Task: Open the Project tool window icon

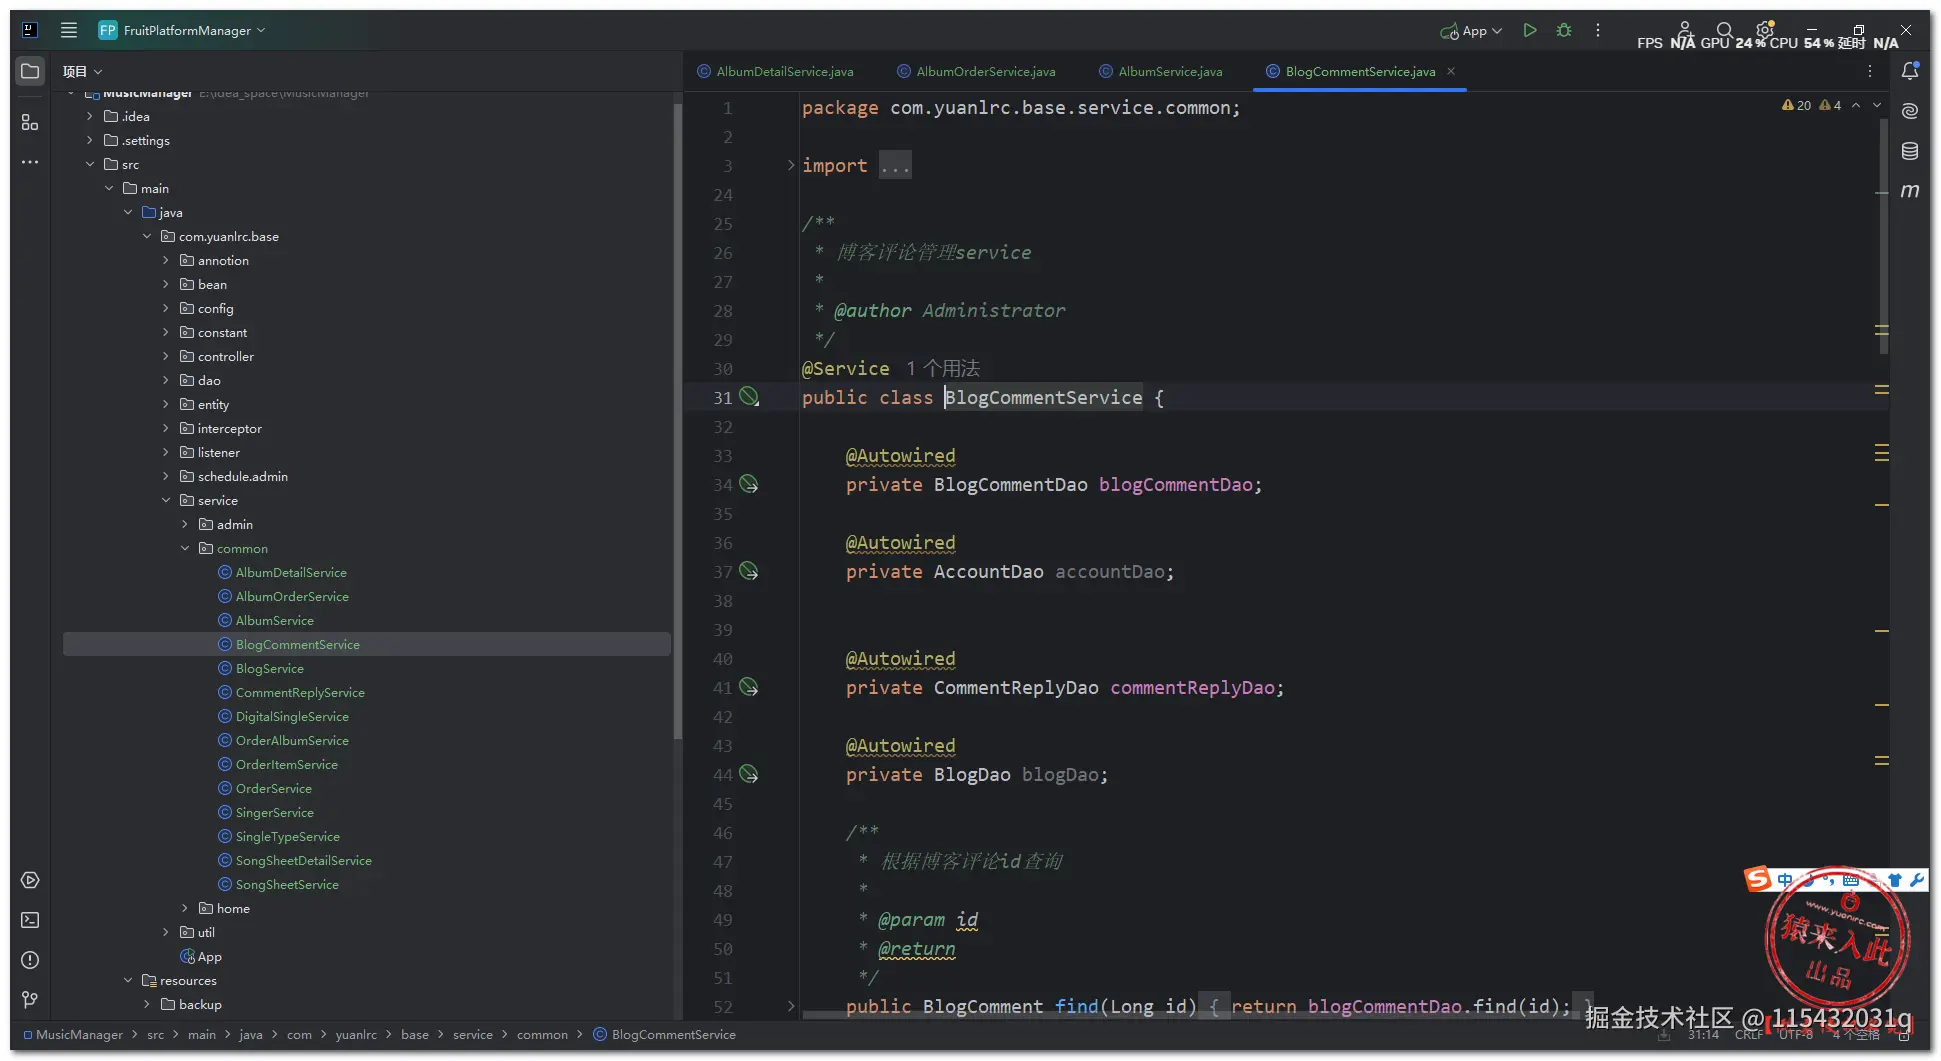Action: click(x=30, y=71)
